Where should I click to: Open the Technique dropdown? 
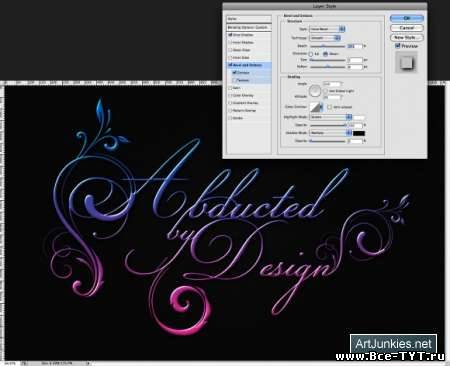(325, 38)
